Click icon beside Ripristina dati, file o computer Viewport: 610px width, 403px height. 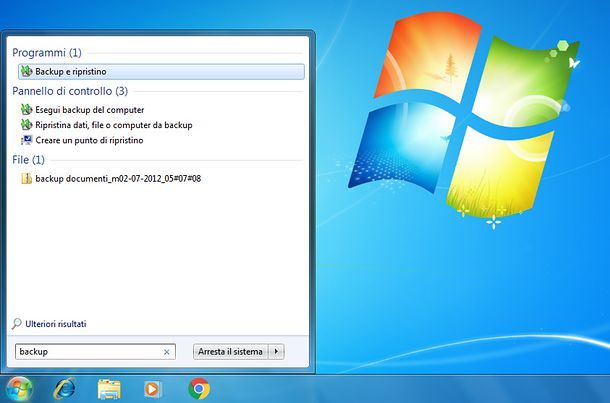[x=26, y=125]
